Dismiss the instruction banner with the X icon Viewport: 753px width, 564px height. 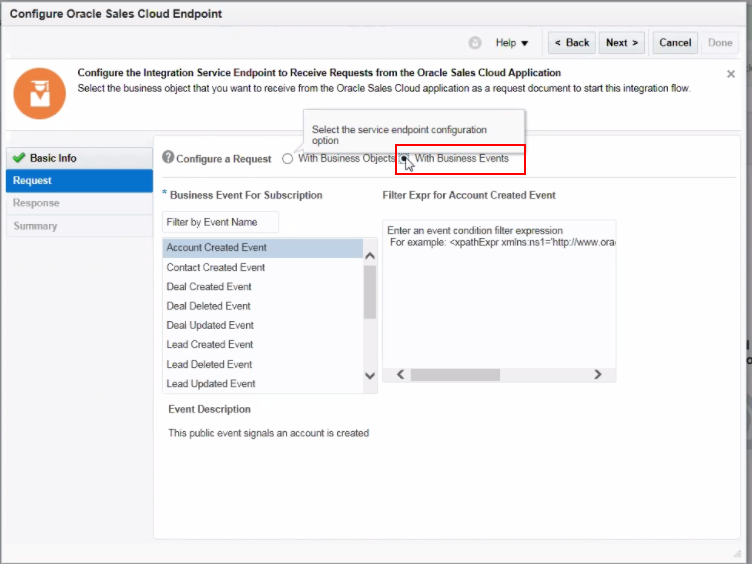coord(731,74)
